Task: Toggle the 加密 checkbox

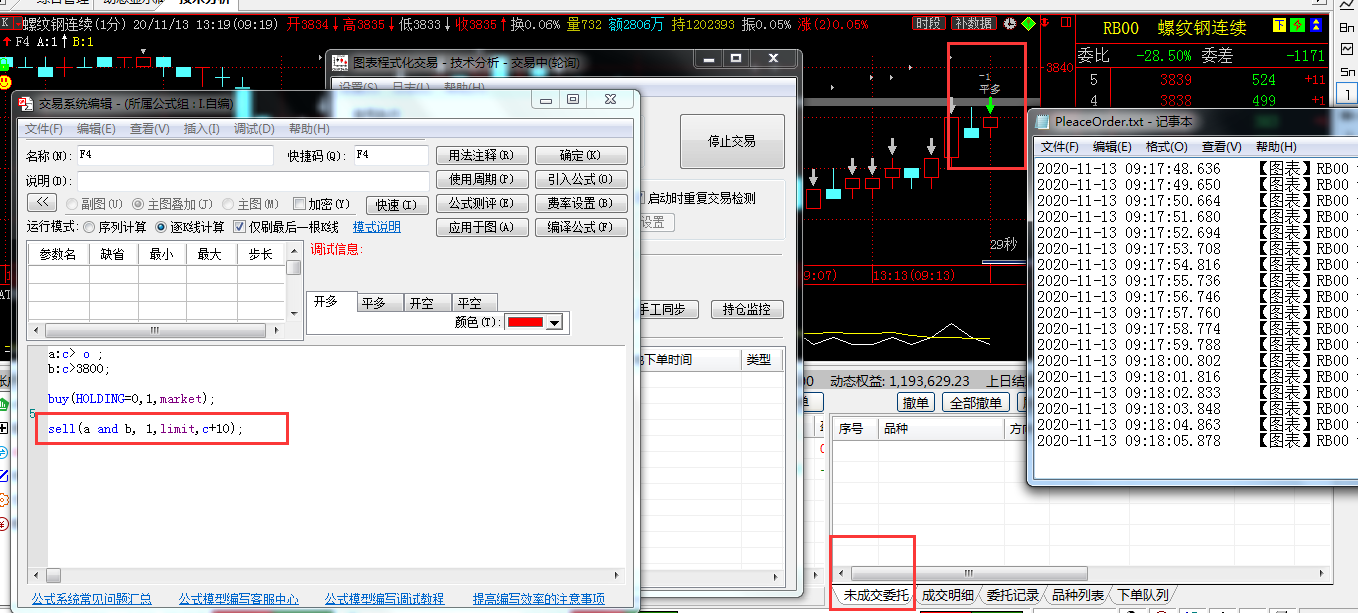Action: click(299, 204)
